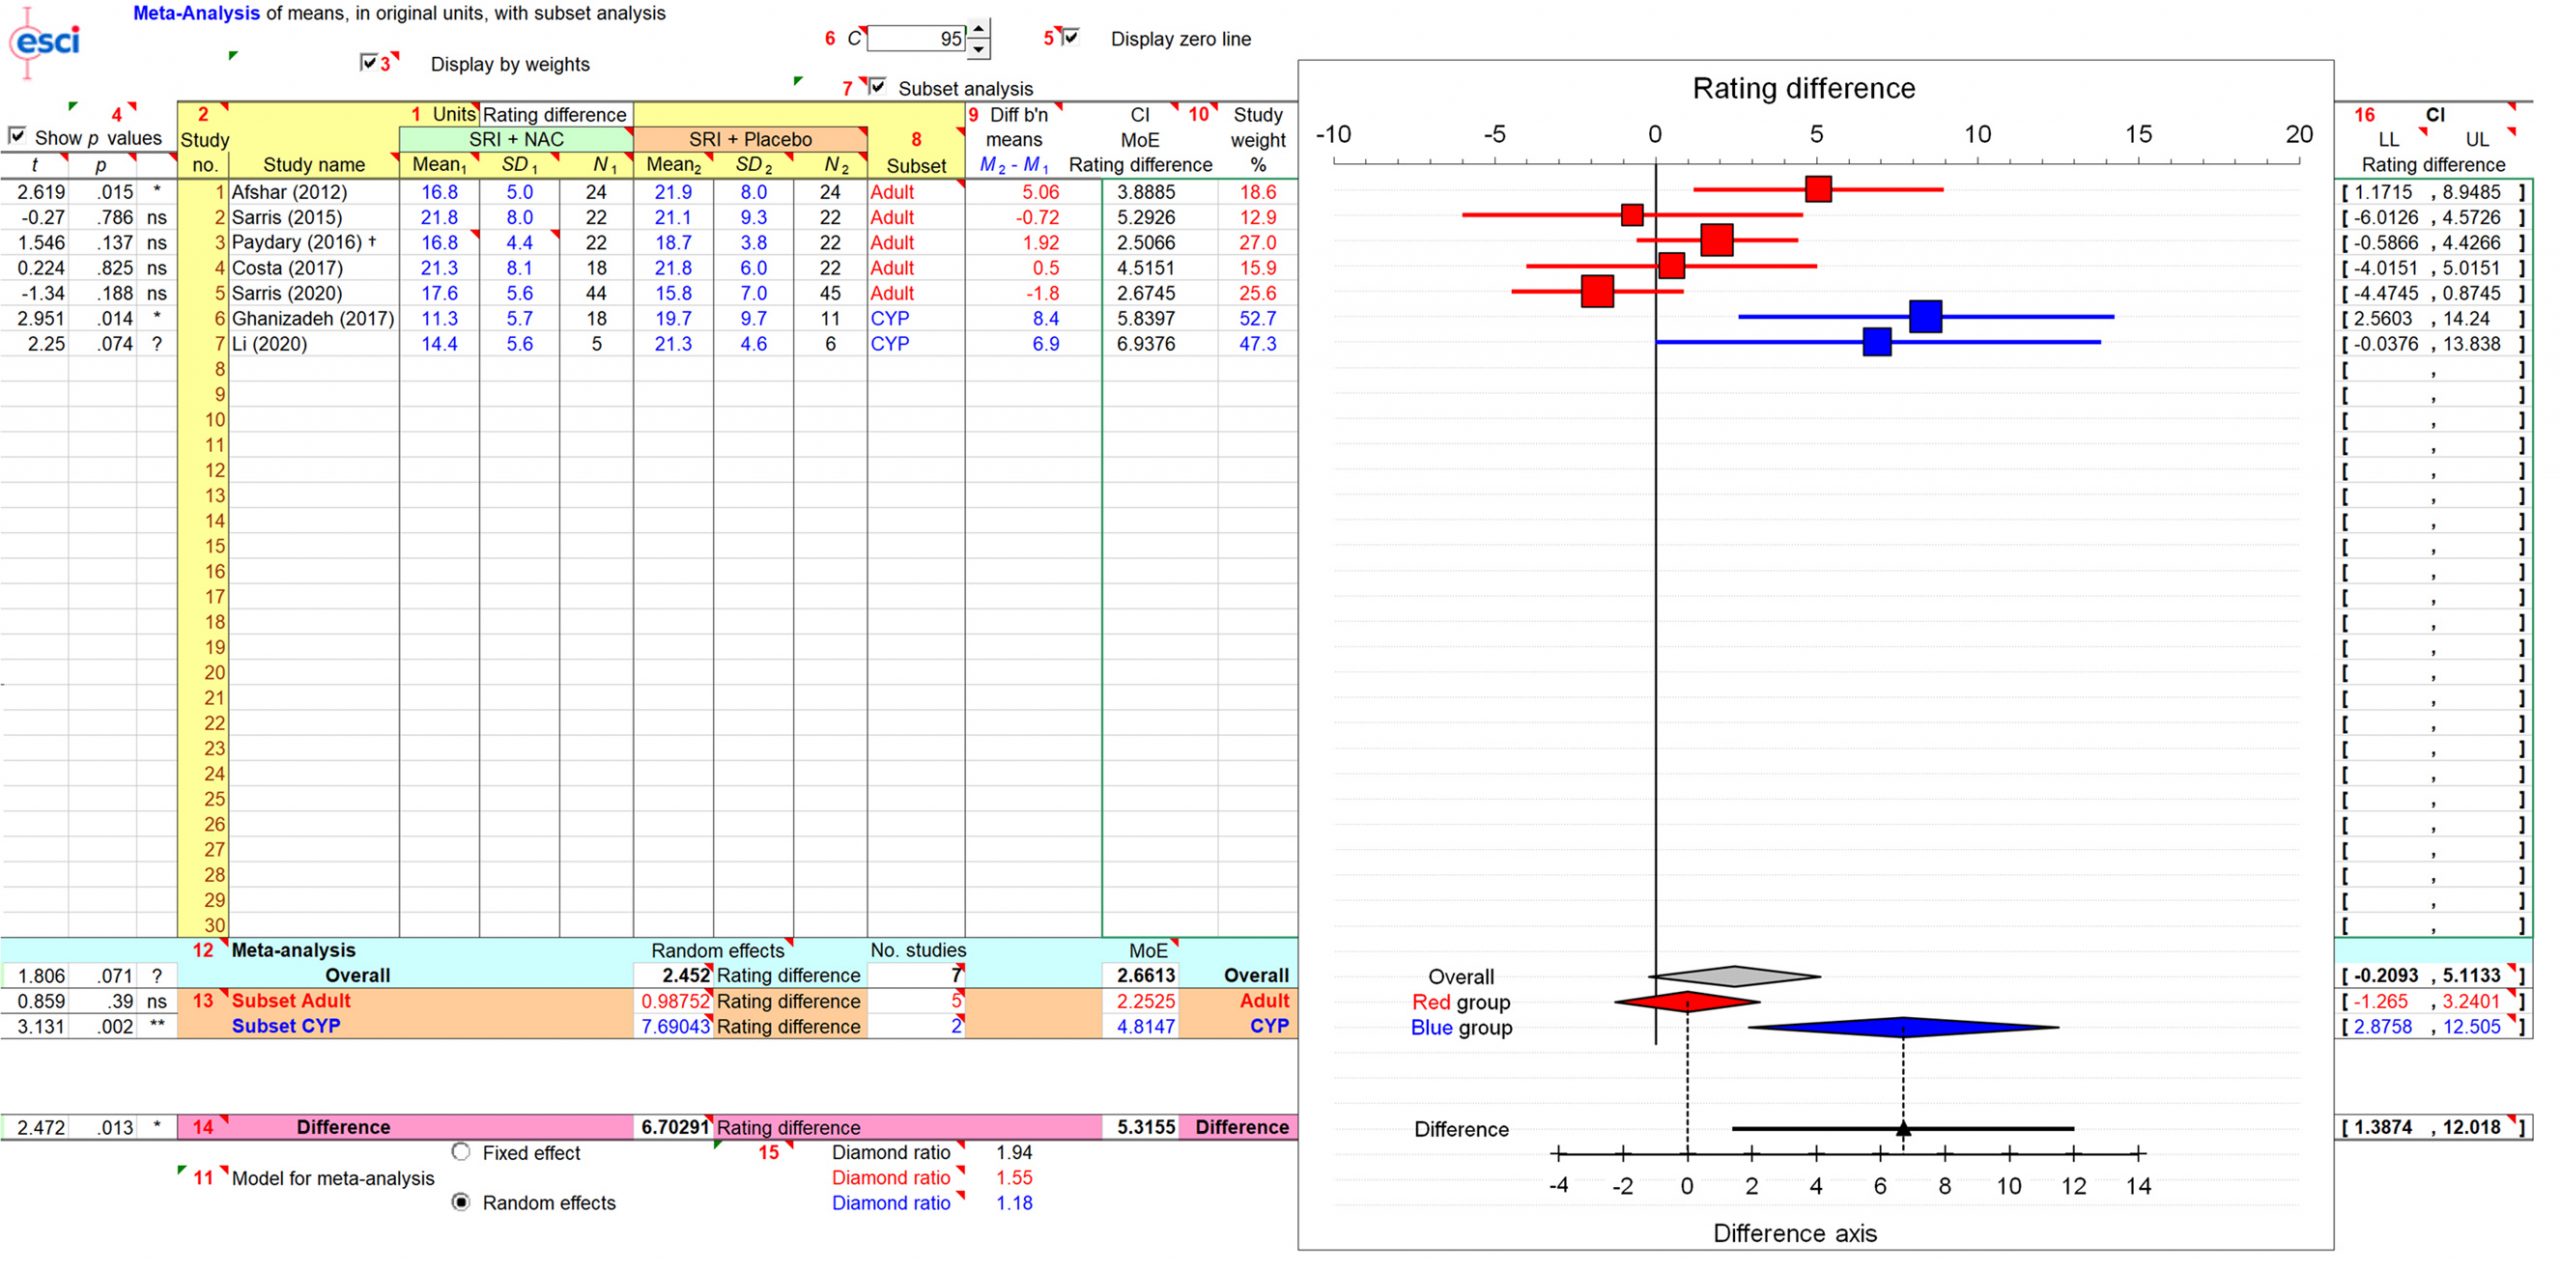Viewport: 2560px width, 1272px height.
Task: Disable the Show p values checkbox
Action: [x=16, y=135]
